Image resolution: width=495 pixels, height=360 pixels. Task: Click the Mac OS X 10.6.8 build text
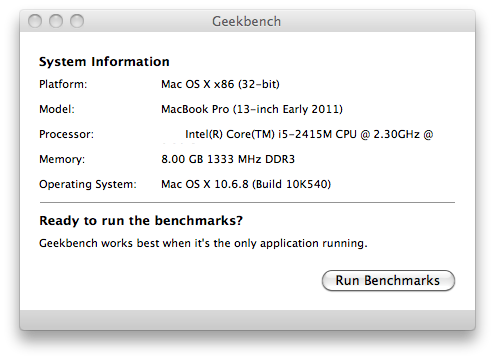pos(246,184)
